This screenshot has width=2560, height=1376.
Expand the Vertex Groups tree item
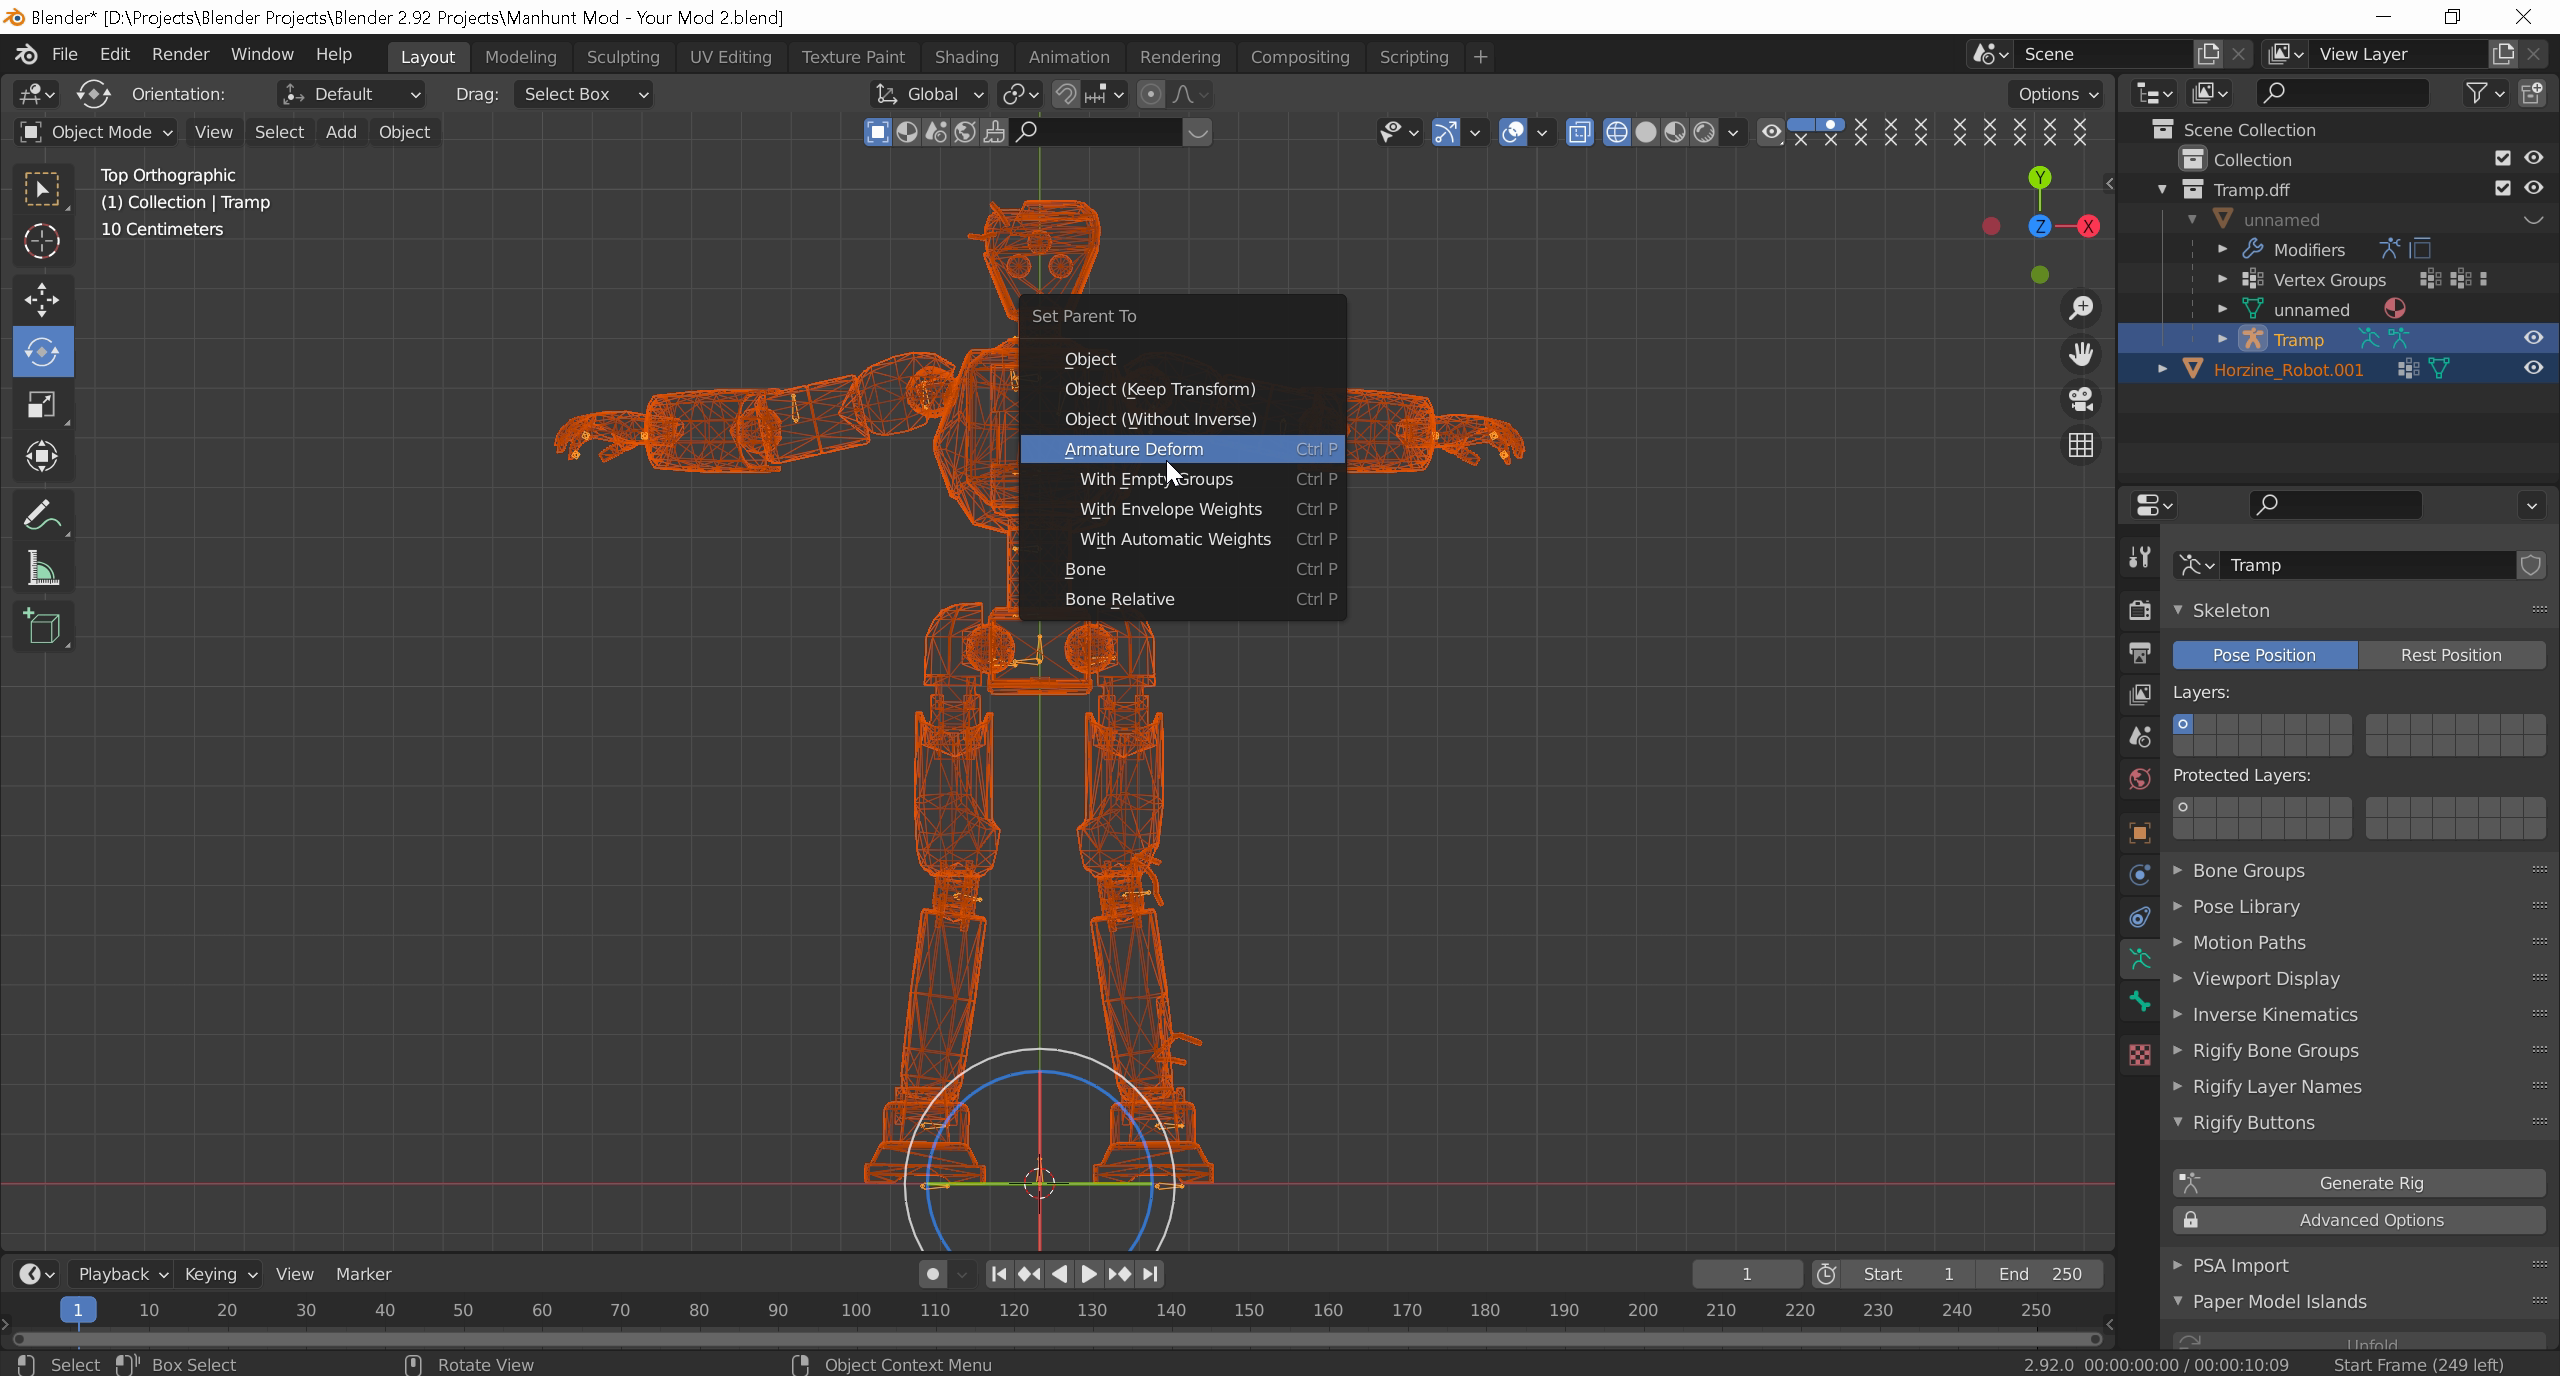pos(2222,279)
